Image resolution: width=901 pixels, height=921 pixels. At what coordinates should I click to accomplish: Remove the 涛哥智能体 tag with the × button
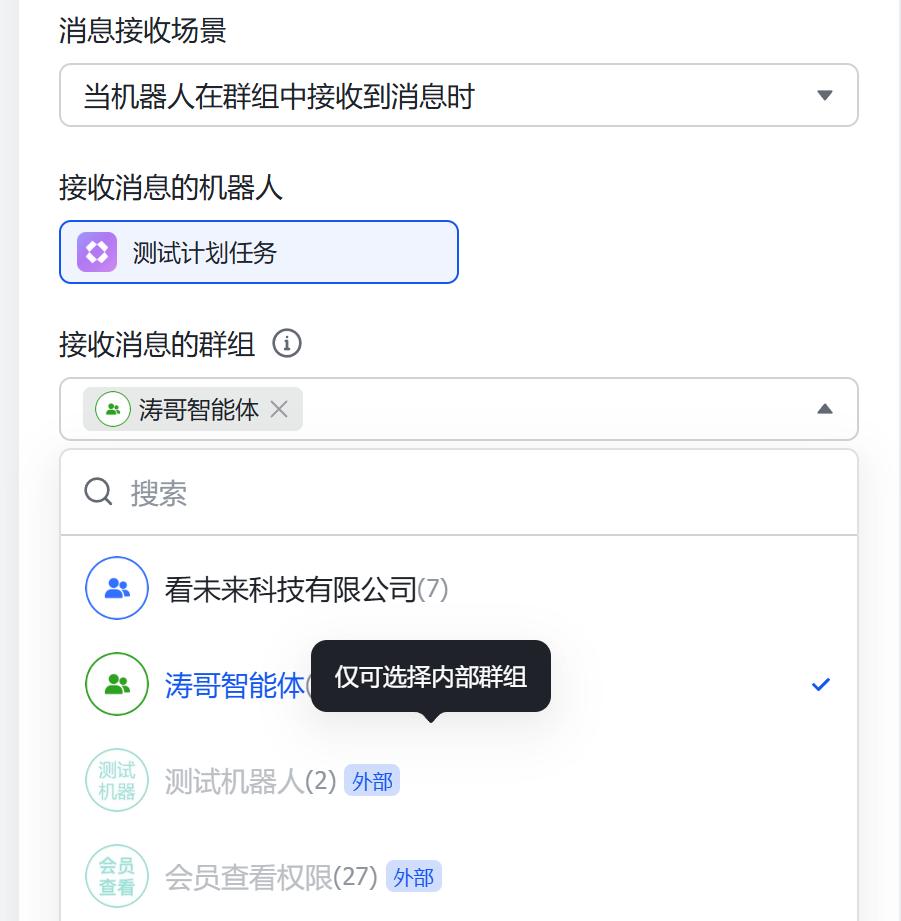coord(279,409)
